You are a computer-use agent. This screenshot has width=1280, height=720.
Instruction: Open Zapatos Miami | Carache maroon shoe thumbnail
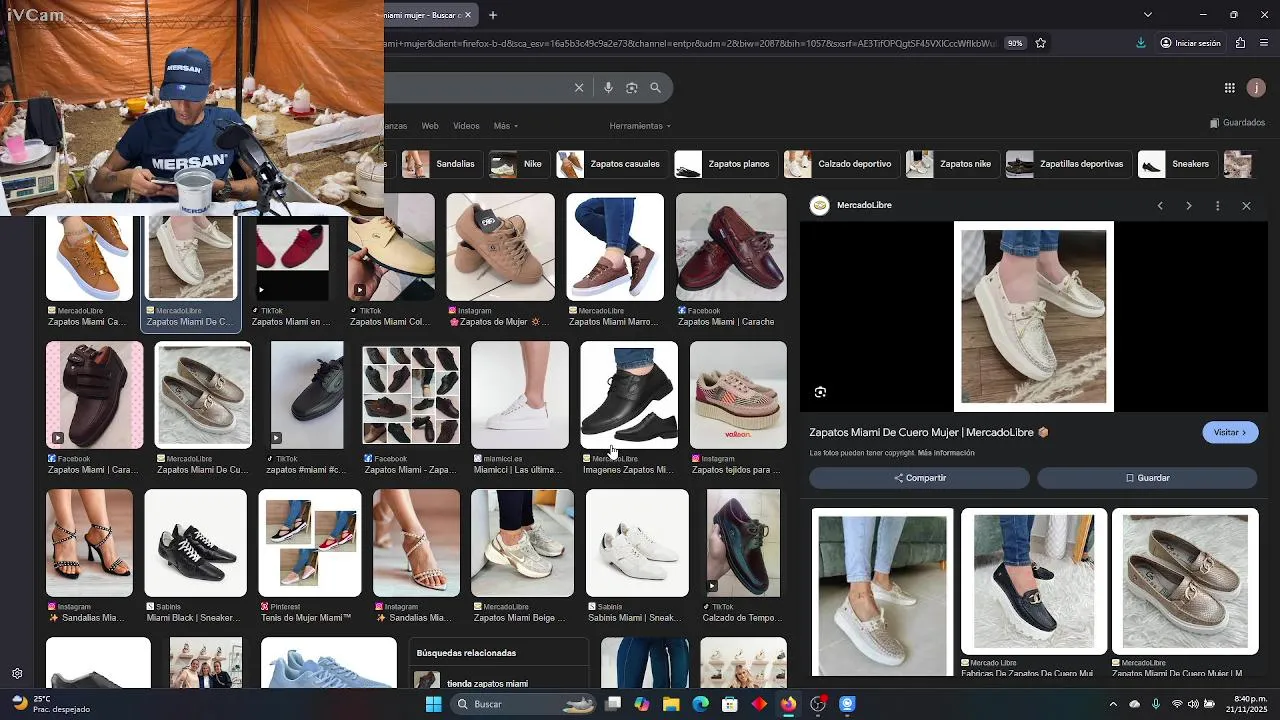tap(731, 247)
